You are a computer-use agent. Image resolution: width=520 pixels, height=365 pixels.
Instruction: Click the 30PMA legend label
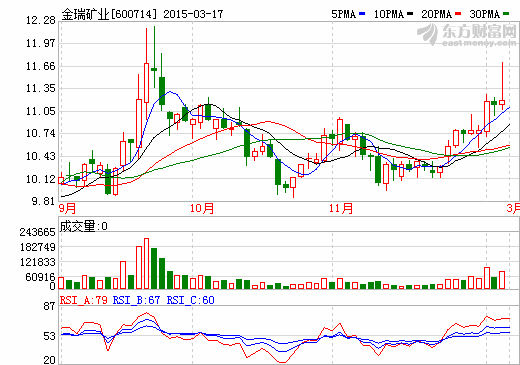pos(485,14)
